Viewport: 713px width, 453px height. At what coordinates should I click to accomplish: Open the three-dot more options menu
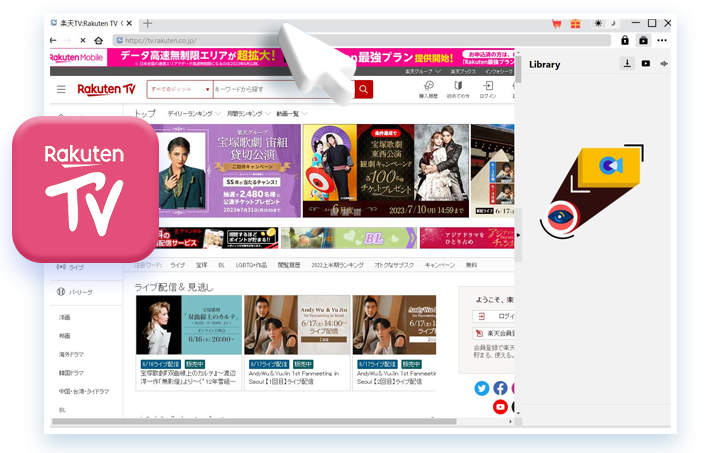coord(662,40)
